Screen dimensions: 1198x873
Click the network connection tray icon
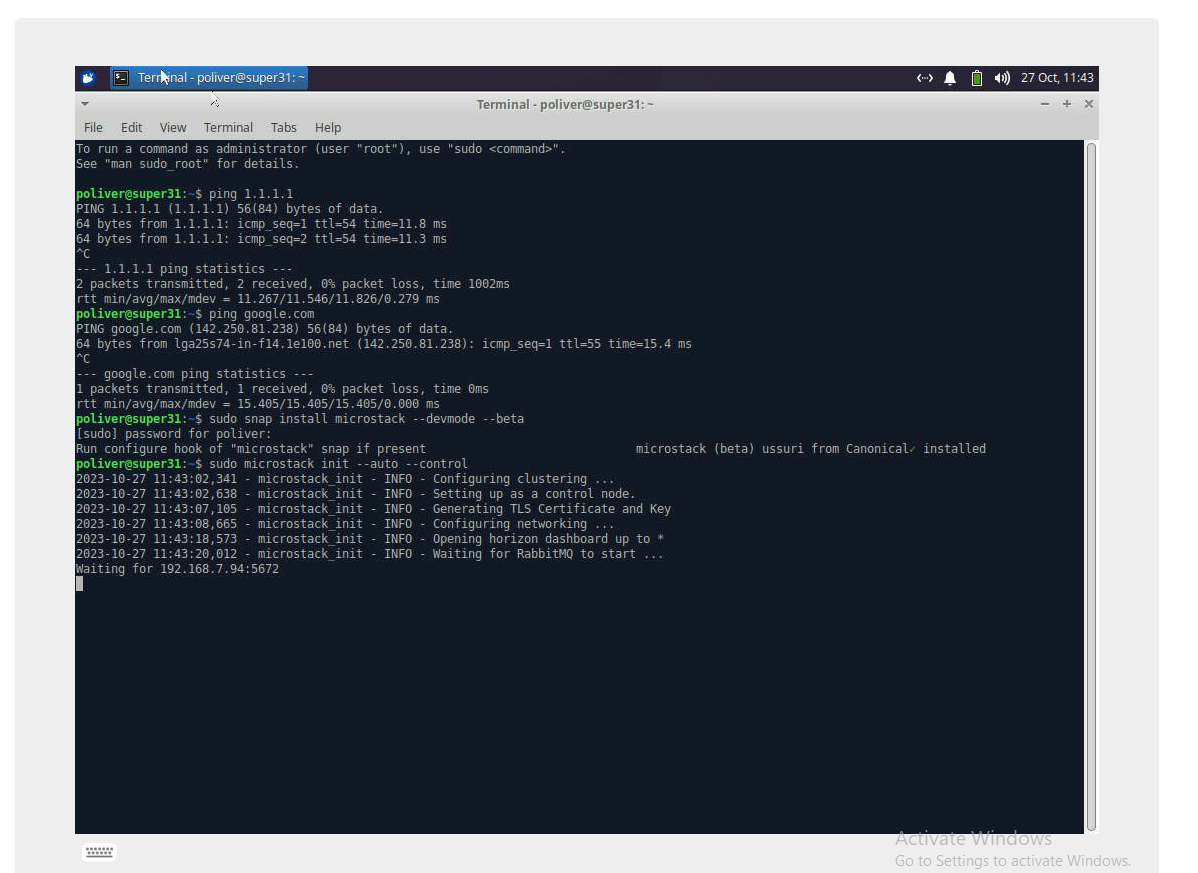[924, 78]
